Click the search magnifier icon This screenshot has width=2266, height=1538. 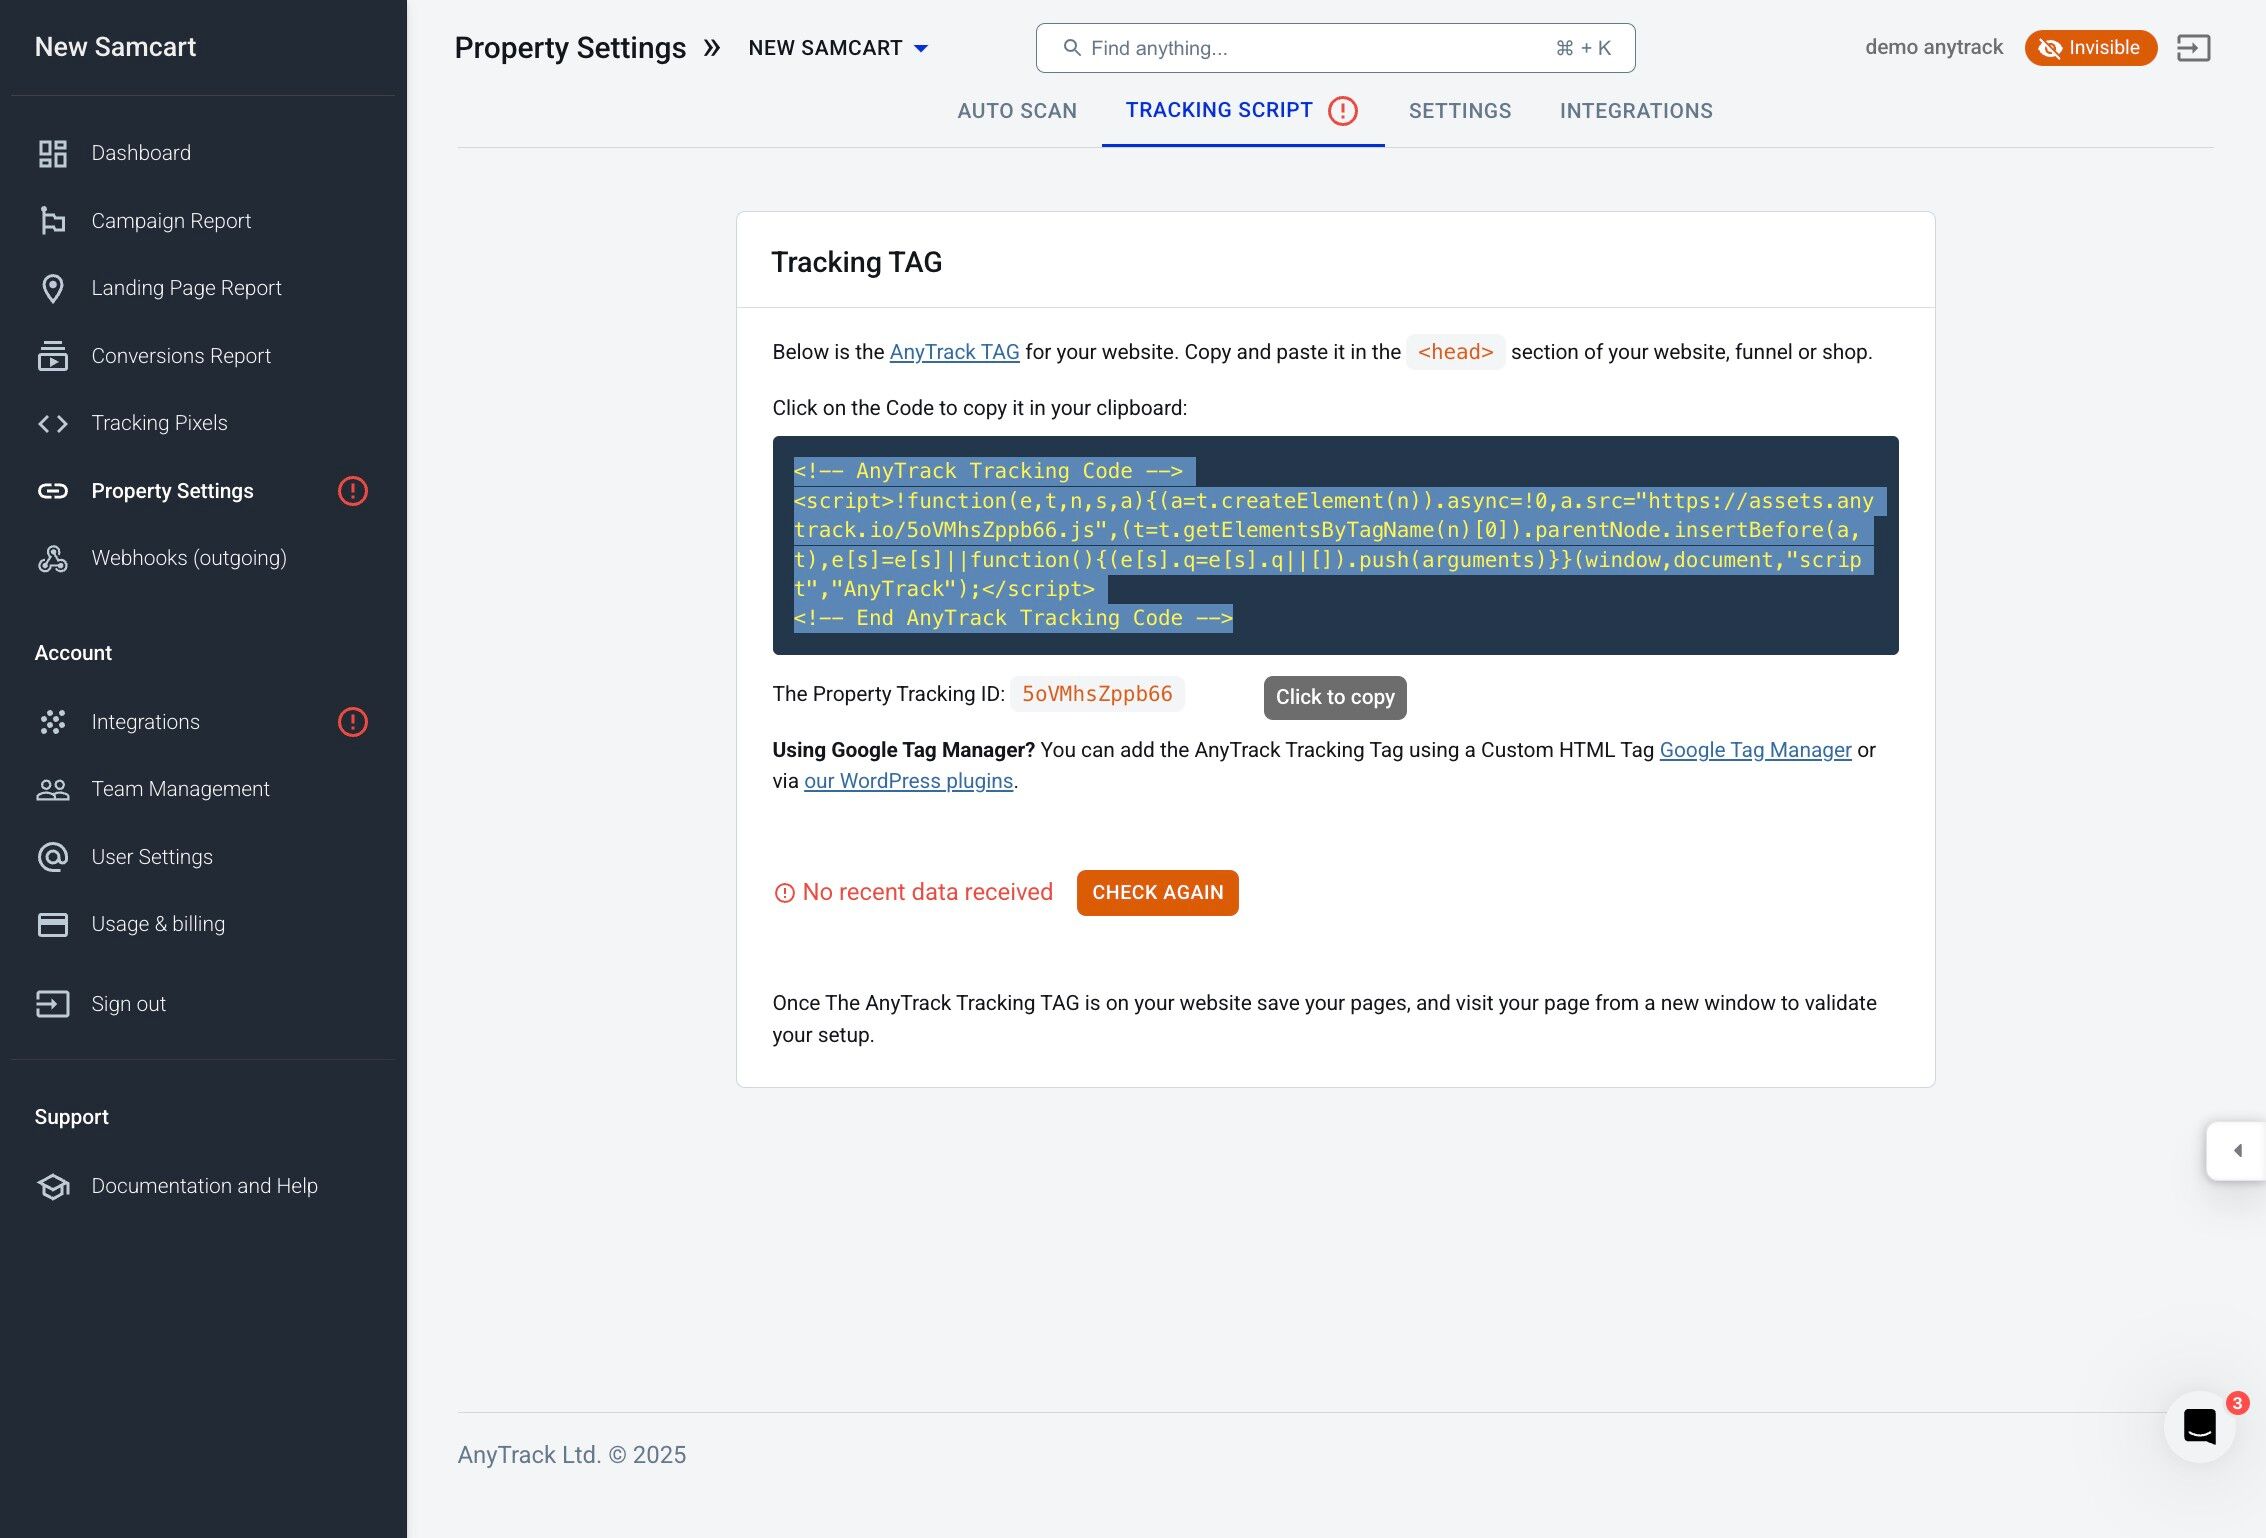click(1071, 48)
